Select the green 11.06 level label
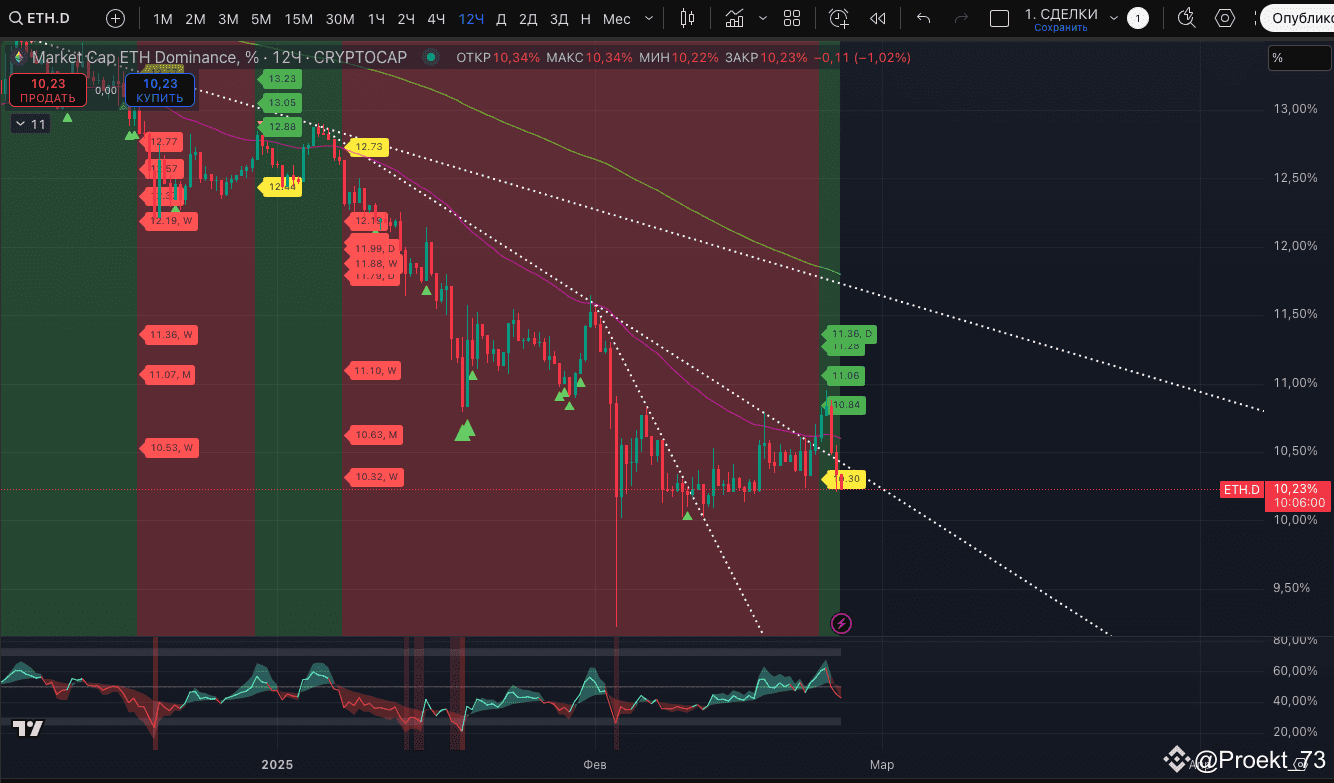This screenshot has height=783, width=1334. pos(845,376)
